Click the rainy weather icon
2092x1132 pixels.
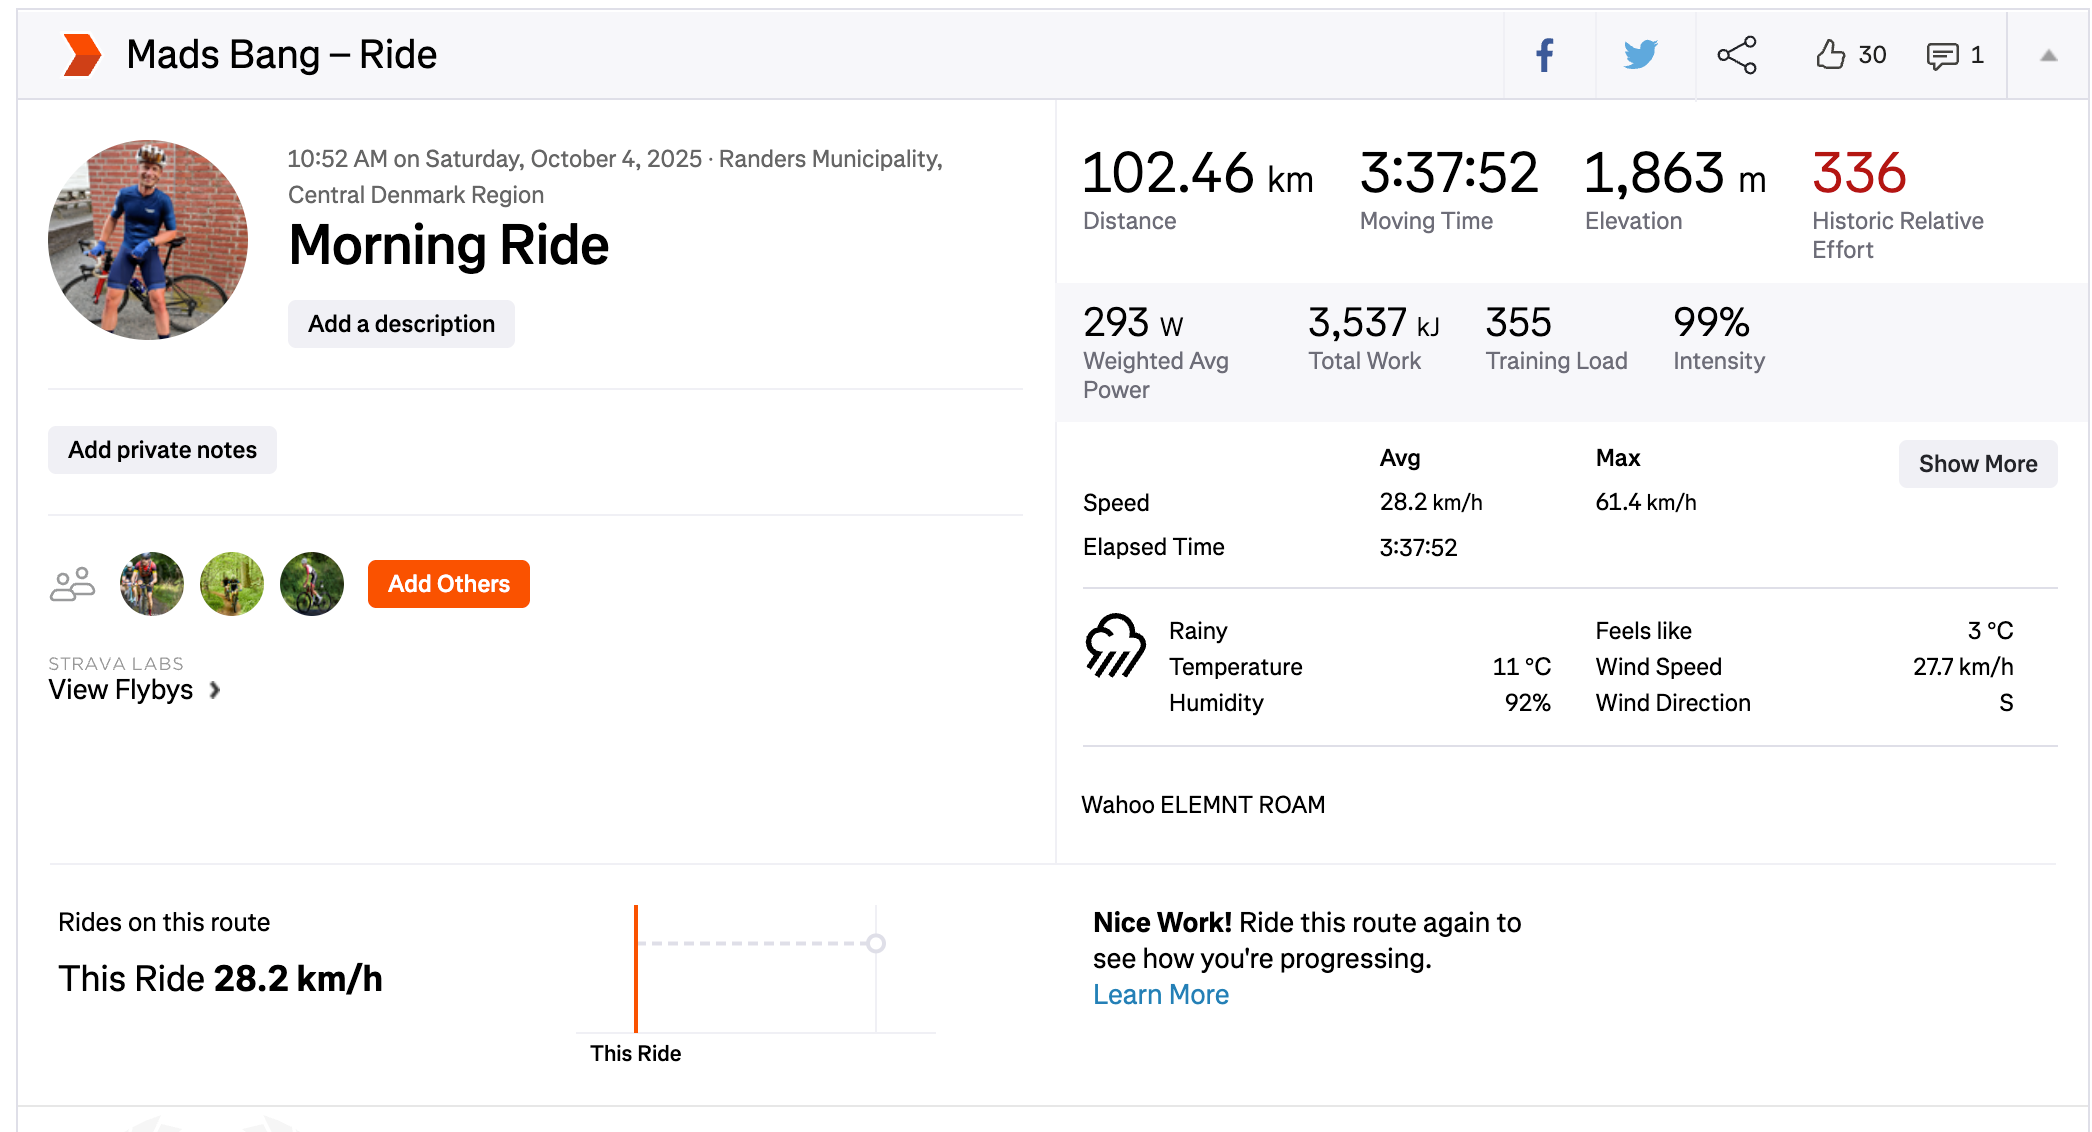tap(1115, 646)
